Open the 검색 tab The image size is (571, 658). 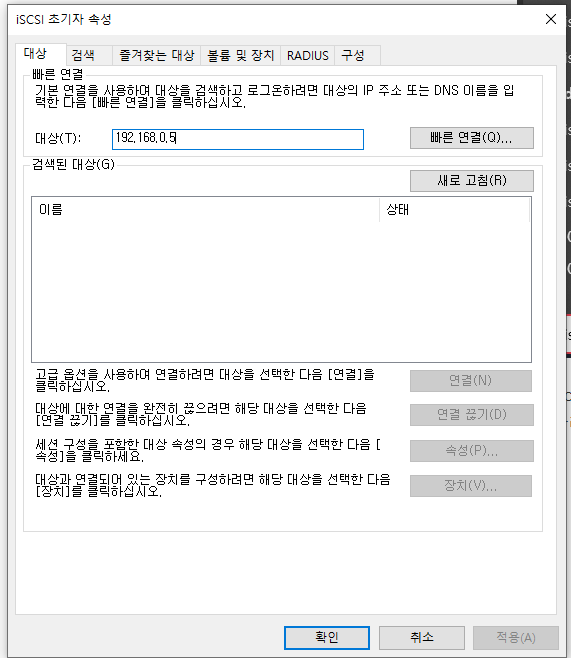pos(89,55)
